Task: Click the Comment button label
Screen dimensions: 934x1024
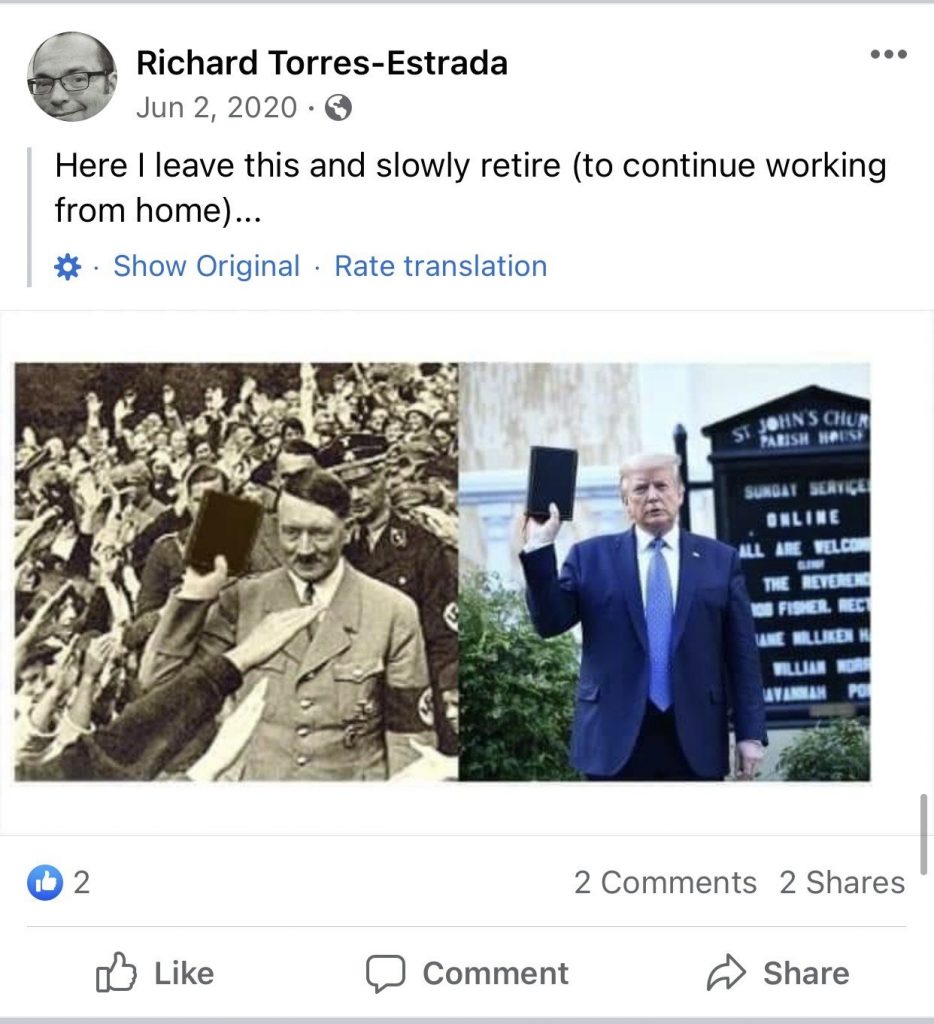Action: coord(495,974)
